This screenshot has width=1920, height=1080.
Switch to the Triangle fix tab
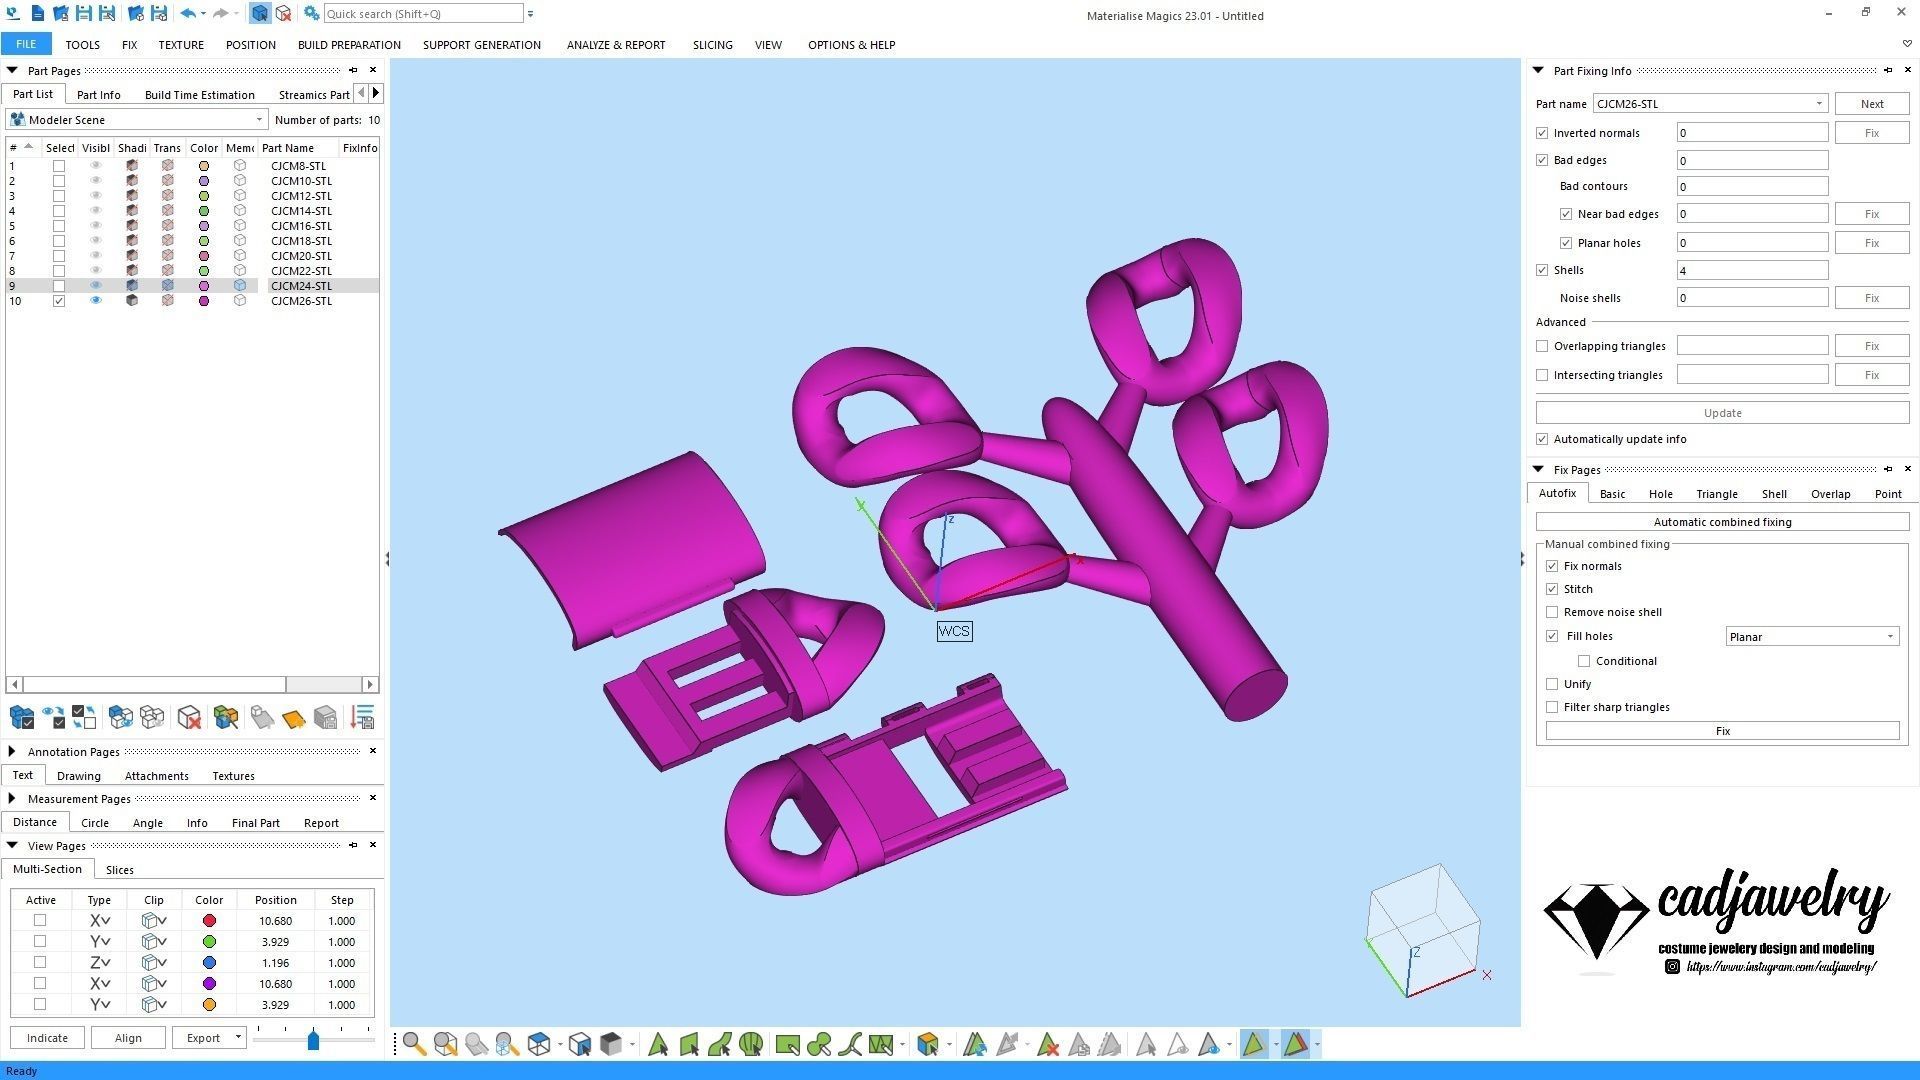[1716, 494]
